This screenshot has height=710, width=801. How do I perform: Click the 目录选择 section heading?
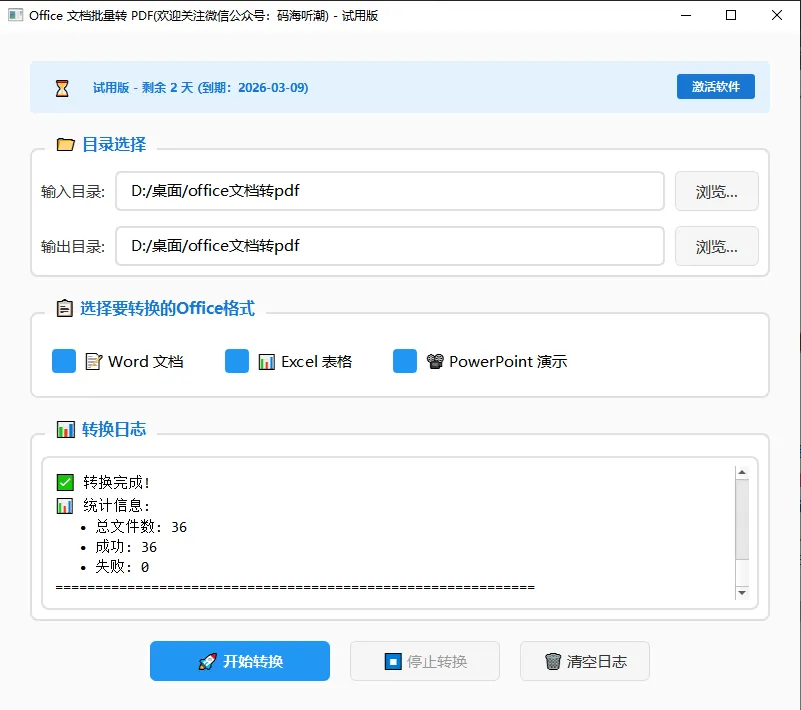pyautogui.click(x=114, y=145)
